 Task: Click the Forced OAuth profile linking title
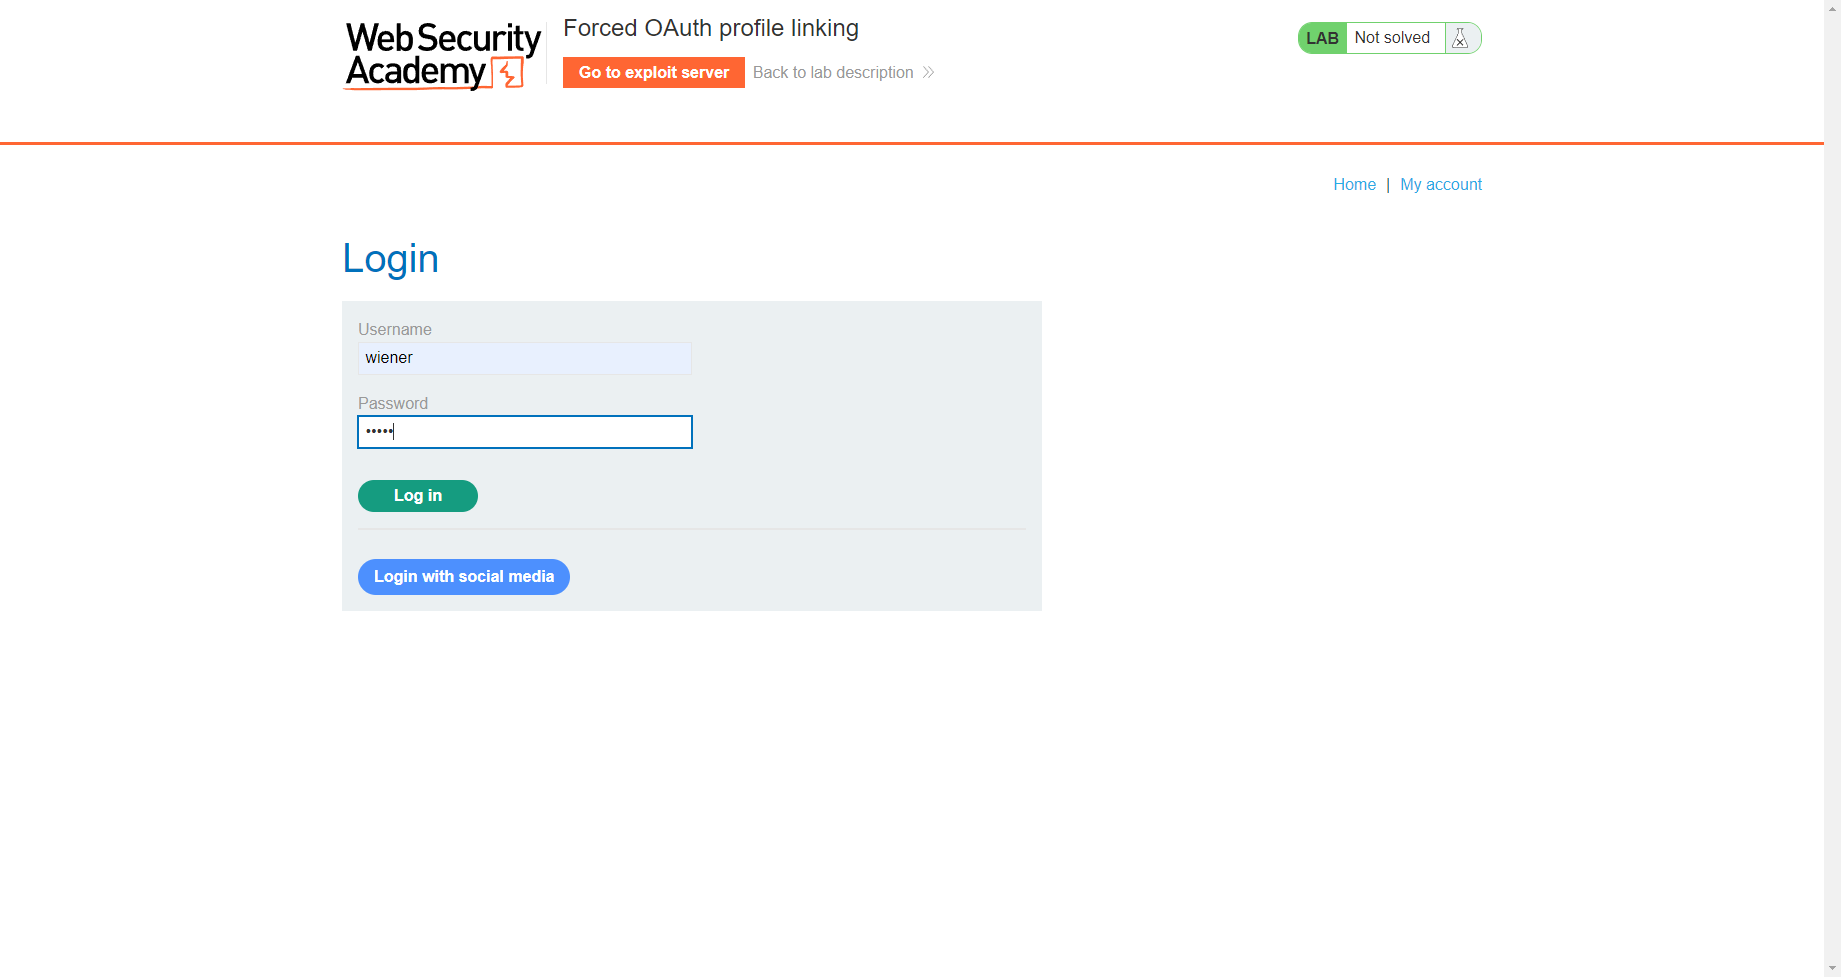pos(711,28)
